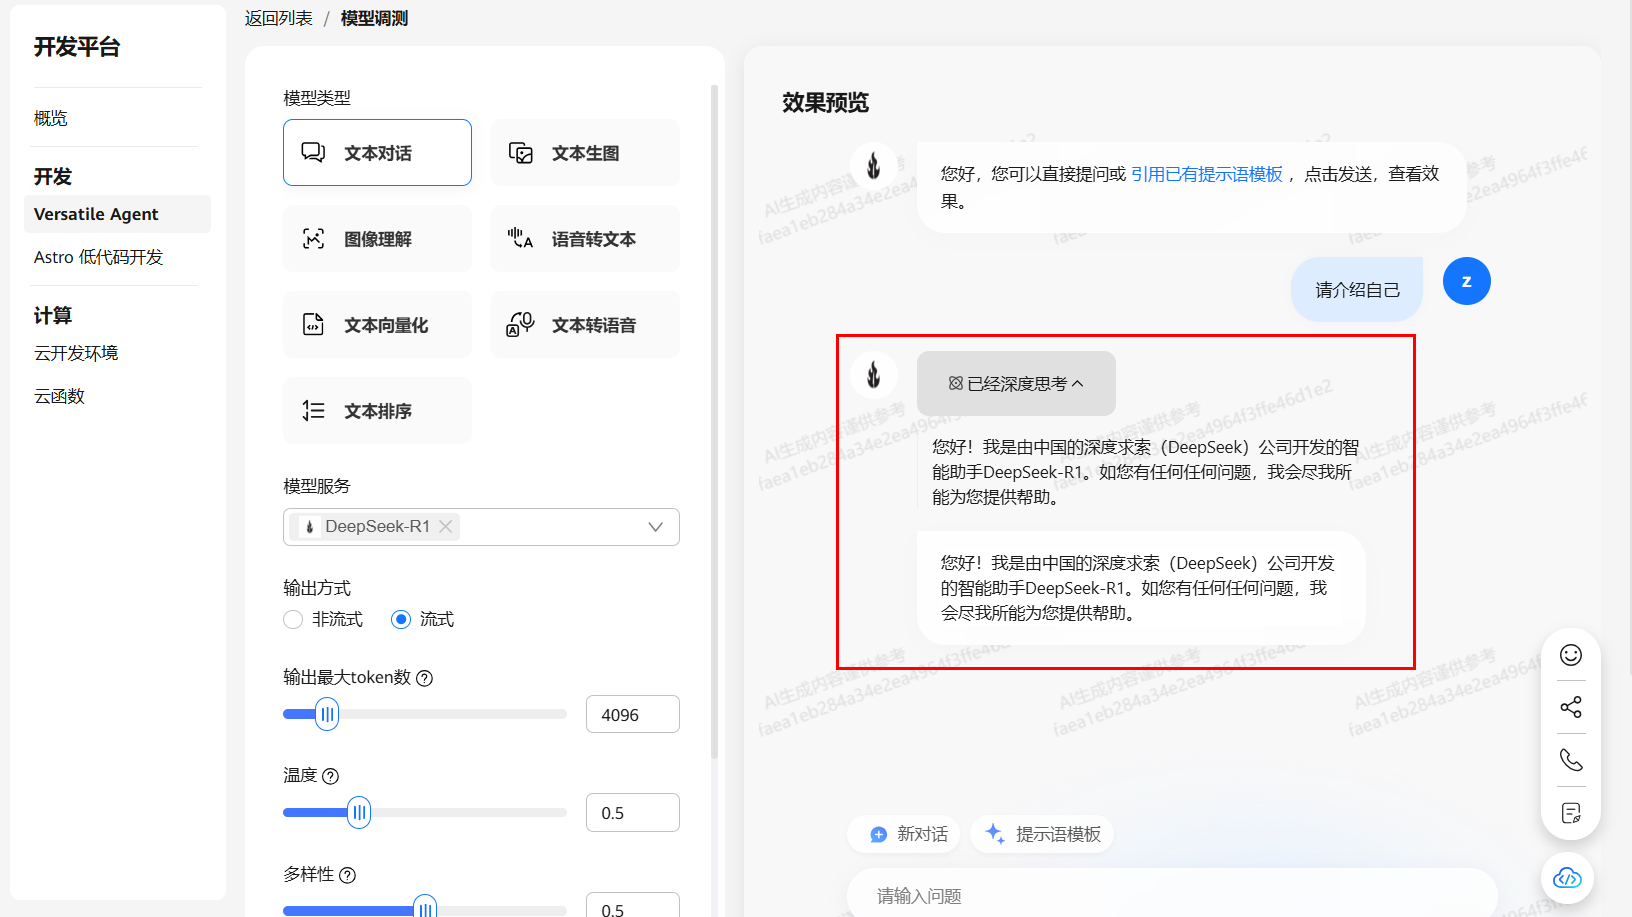Click the 请介绍自己 message bubble
Image resolution: width=1632 pixels, height=917 pixels.
pos(1357,290)
